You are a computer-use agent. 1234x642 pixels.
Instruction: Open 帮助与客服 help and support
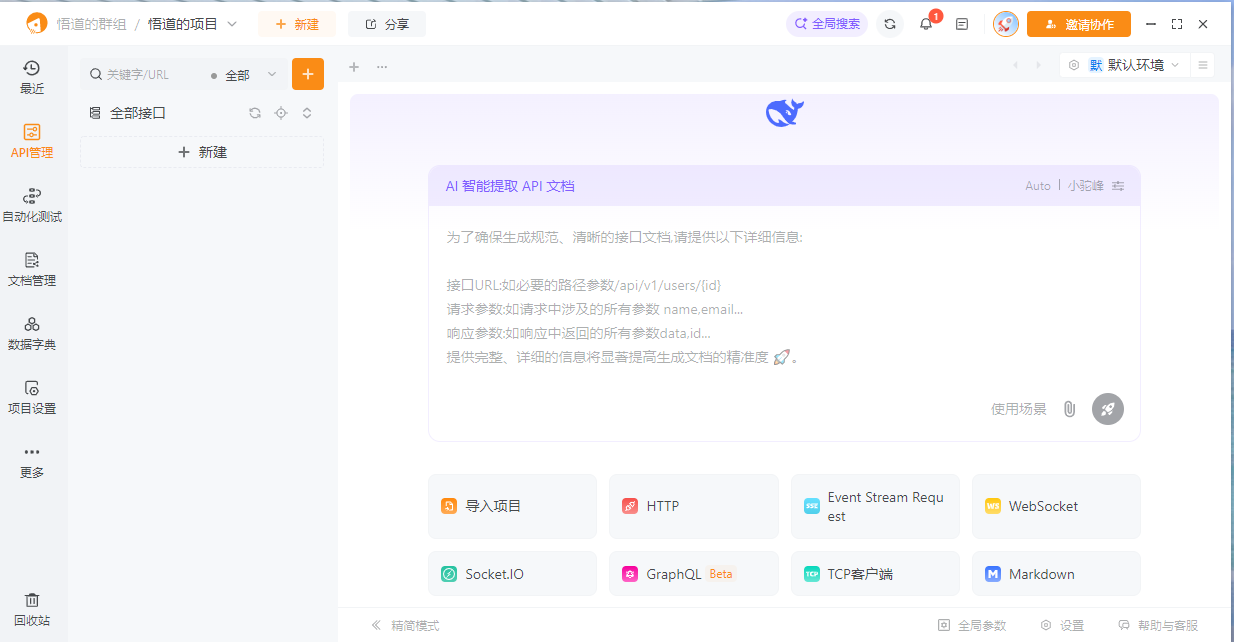[x=1158, y=625]
